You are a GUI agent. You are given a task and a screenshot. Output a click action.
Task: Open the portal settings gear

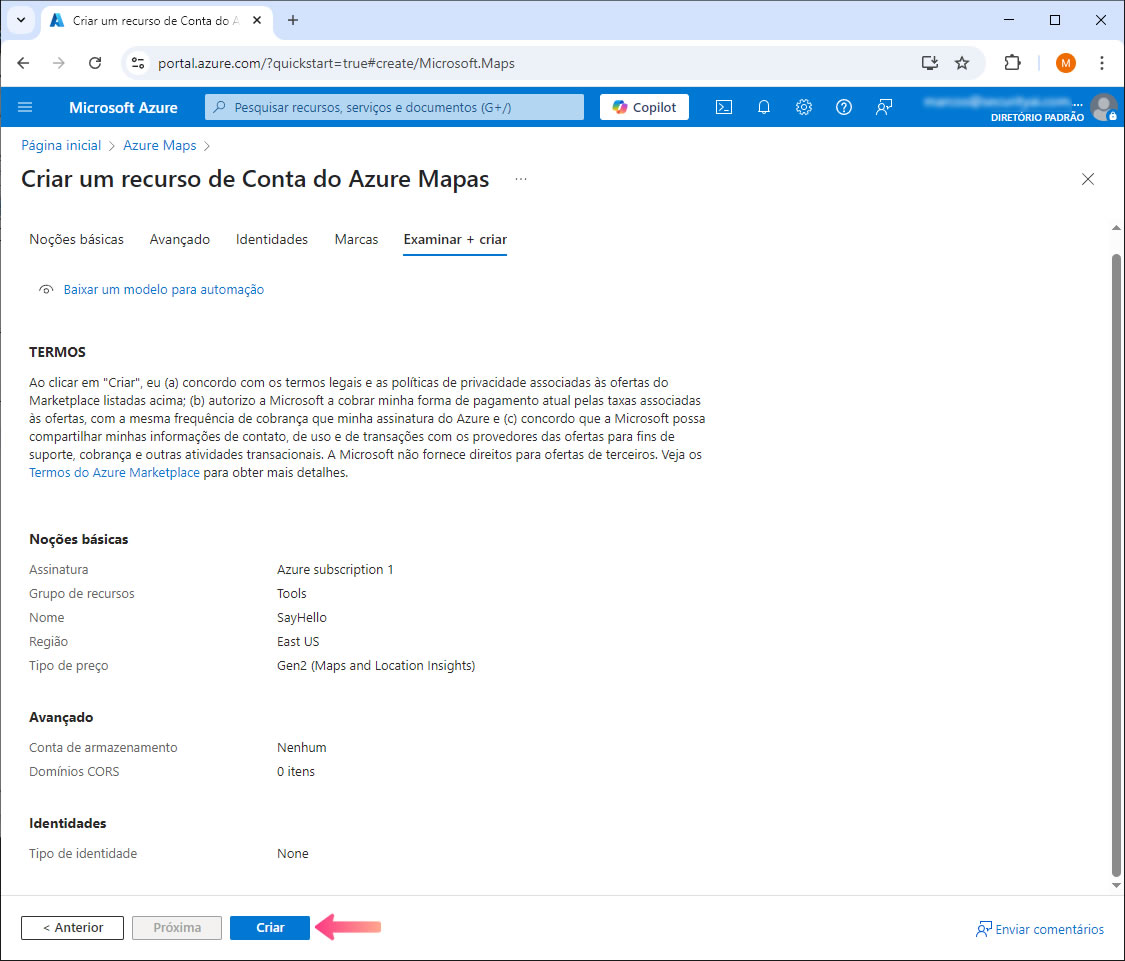point(804,107)
